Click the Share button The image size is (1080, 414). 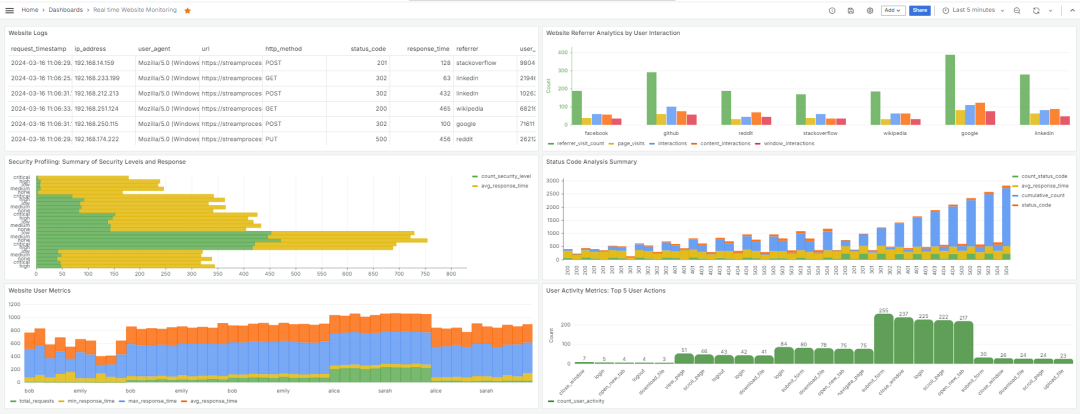click(x=920, y=10)
